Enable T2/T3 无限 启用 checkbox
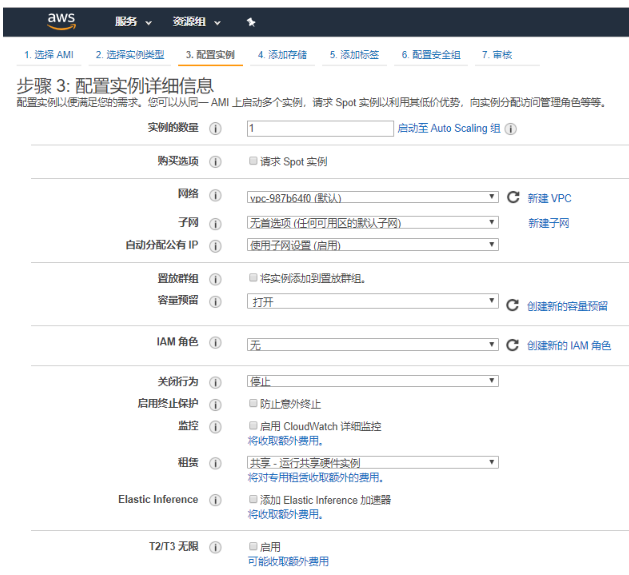629x575 pixels. (x=253, y=546)
